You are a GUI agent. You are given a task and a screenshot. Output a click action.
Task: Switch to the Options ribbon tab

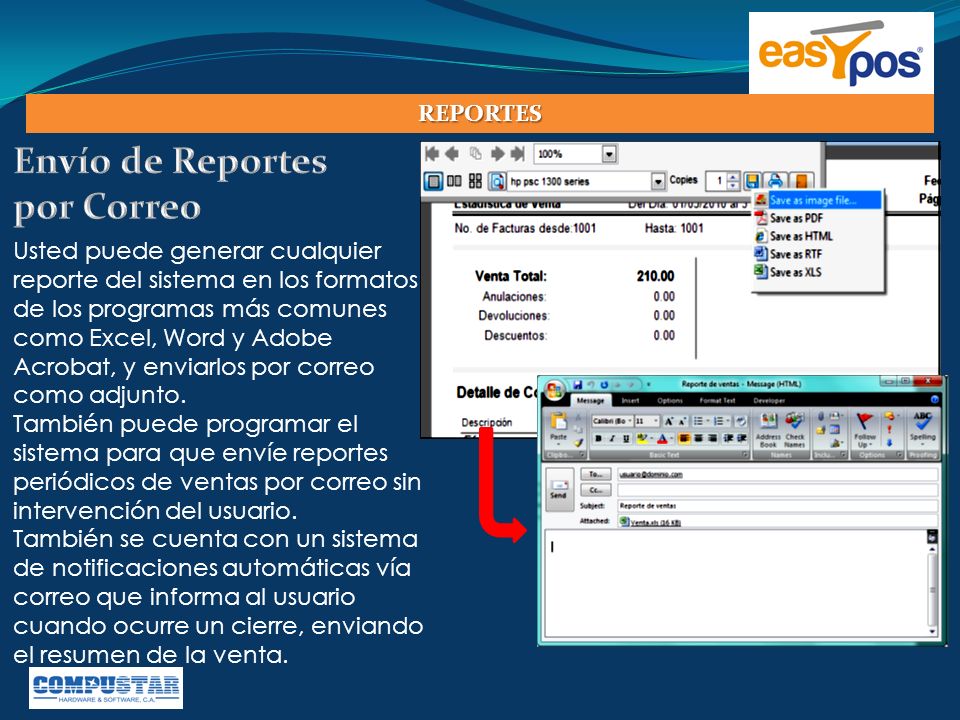tap(670, 400)
